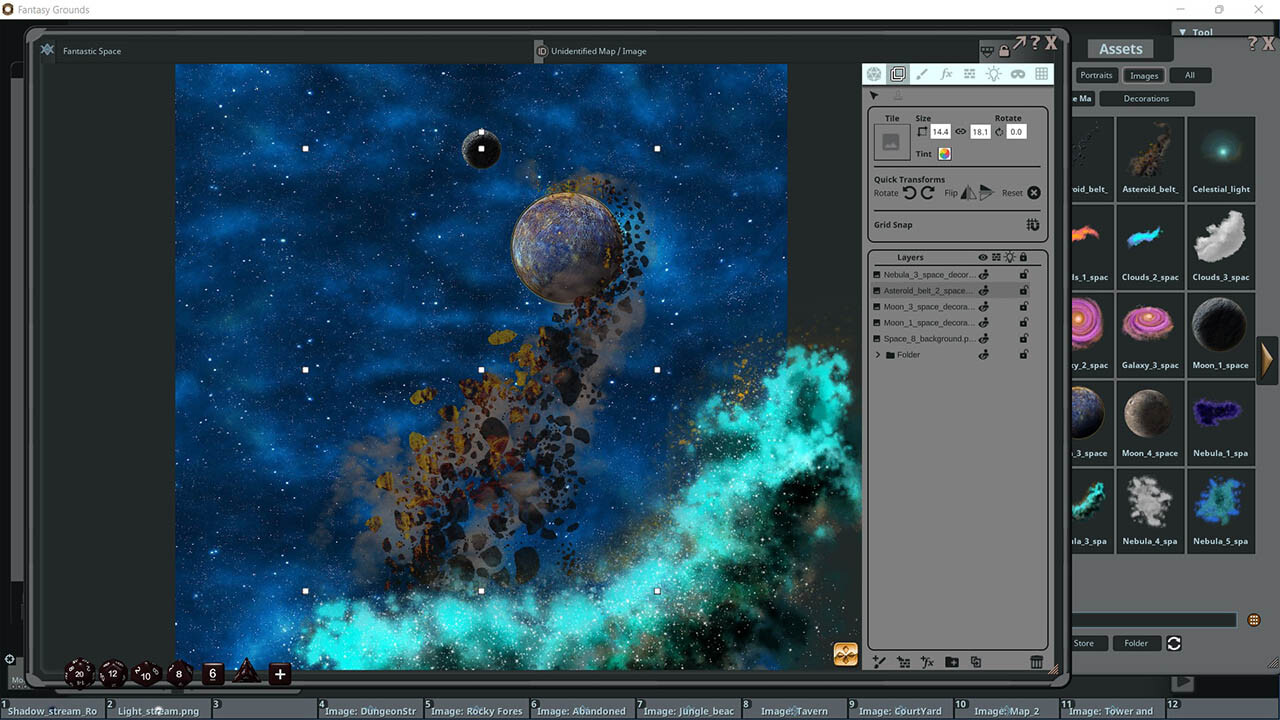Click the Reset icon in Quick Transforms

click(x=1033, y=193)
